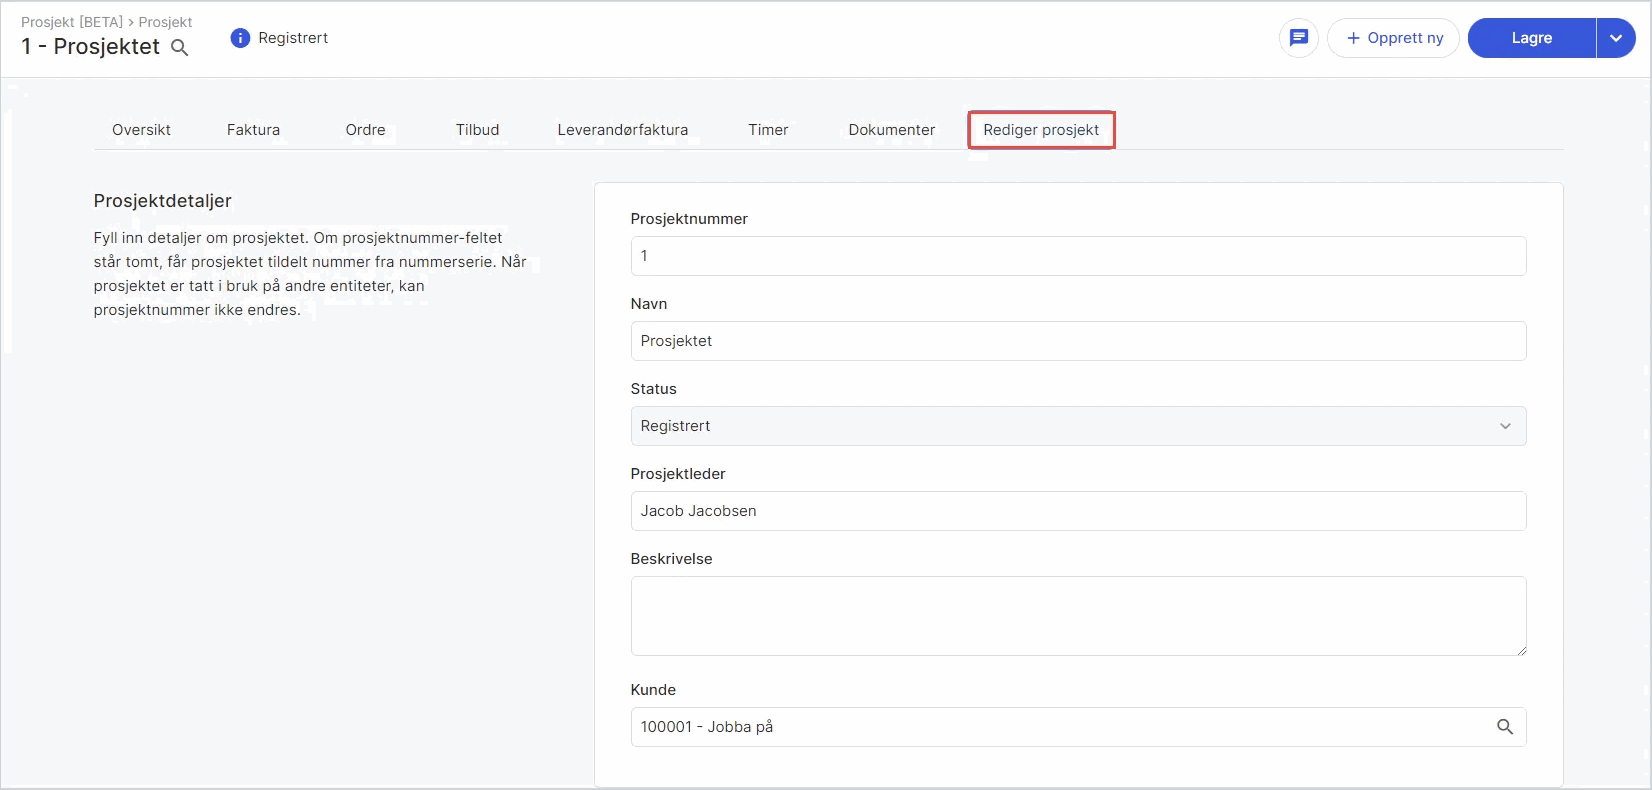Click Prosjekt [BETA] breadcrumb link

point(72,22)
